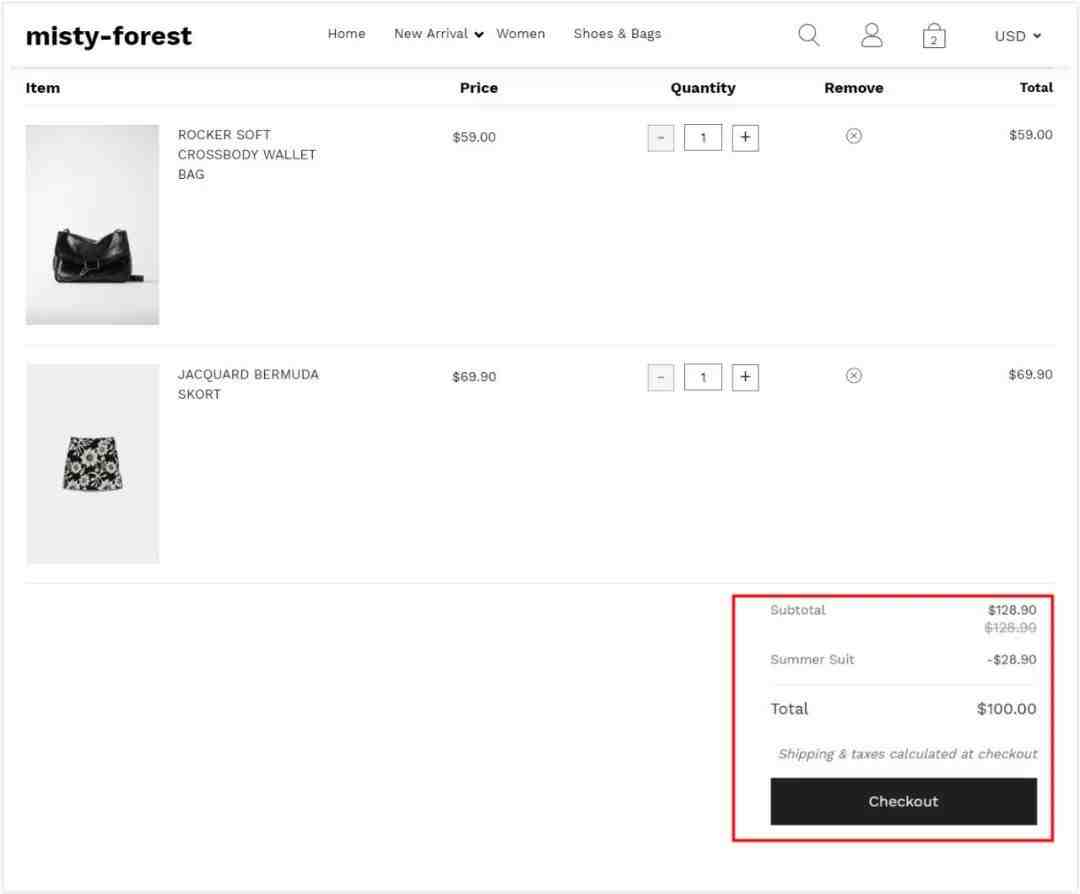Viewport: 1080px width, 894px height.
Task: Click the misty-forest store logo
Action: (108, 36)
